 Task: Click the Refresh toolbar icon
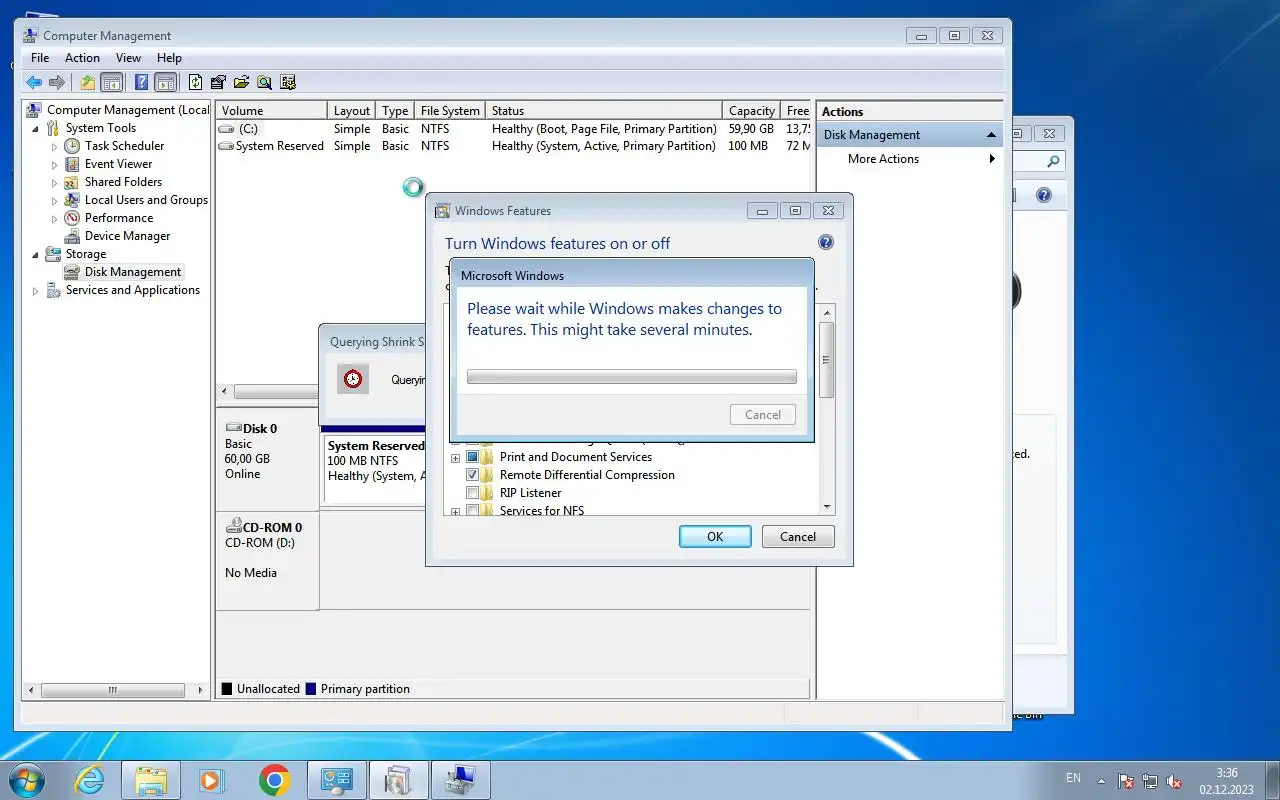[196, 82]
